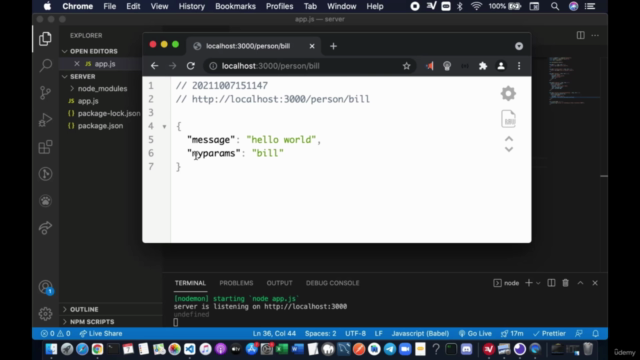Toggle the JSON viewer raw view icon
This screenshot has width=640, height=360.
point(508,119)
